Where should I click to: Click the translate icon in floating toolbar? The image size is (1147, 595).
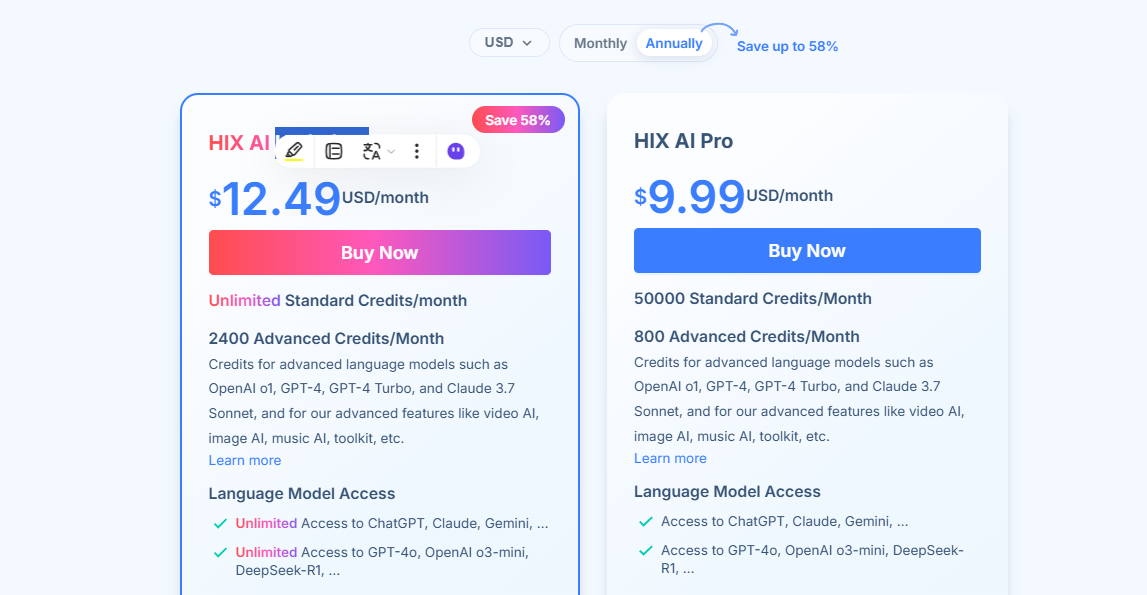pyautogui.click(x=372, y=151)
